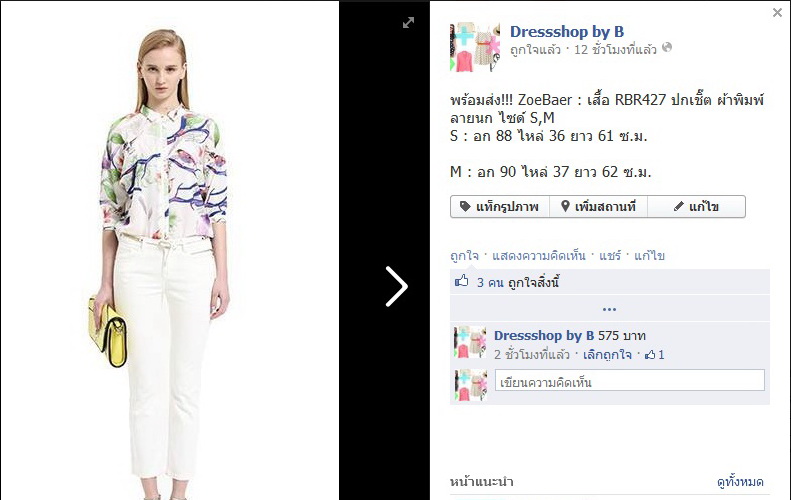The height and width of the screenshot is (500, 791).
Task: Click the แก้ไข pencil edit button
Action: tap(696, 206)
